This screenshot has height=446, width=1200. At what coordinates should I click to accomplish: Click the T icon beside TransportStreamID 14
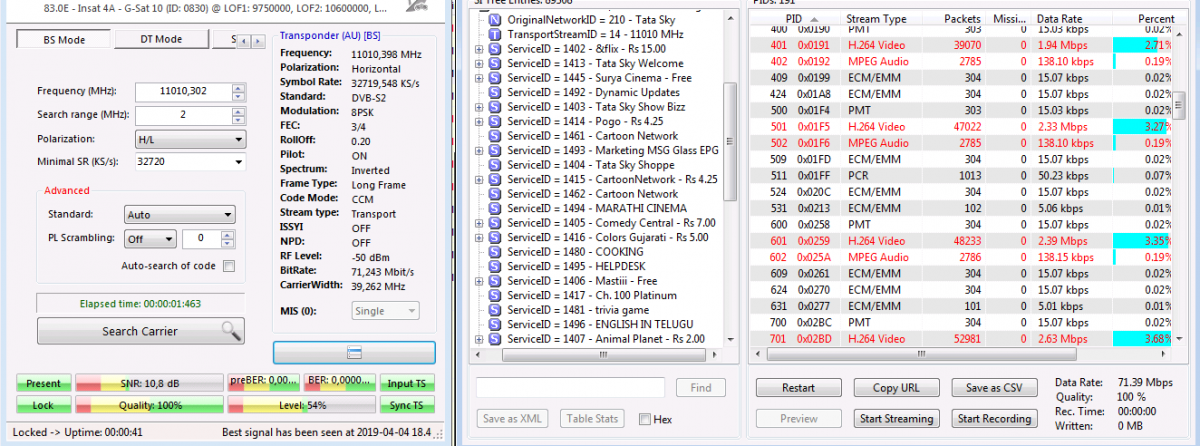494,34
